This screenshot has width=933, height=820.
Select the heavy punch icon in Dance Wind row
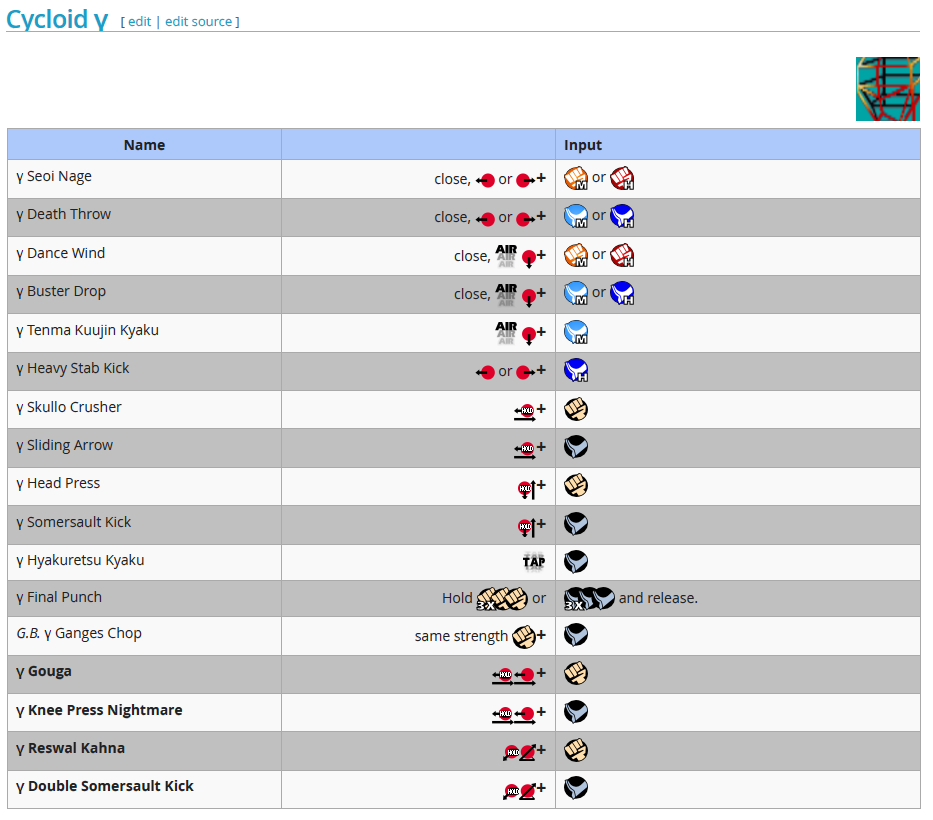coord(622,255)
